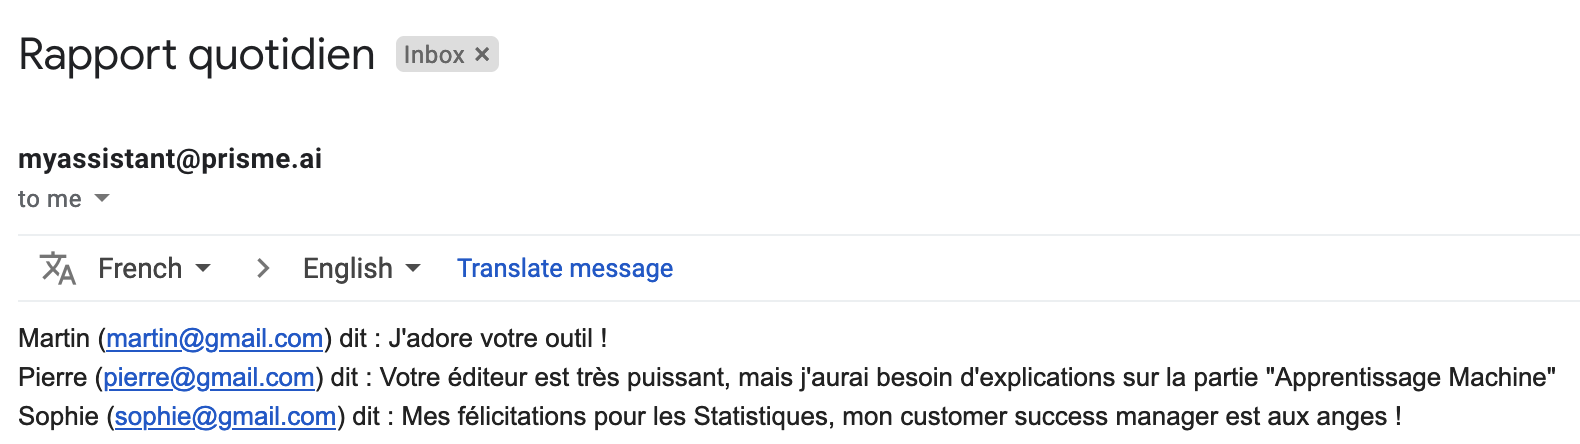This screenshot has width=1580, height=444.
Task: Click the arrow between French and English
Action: [263, 268]
